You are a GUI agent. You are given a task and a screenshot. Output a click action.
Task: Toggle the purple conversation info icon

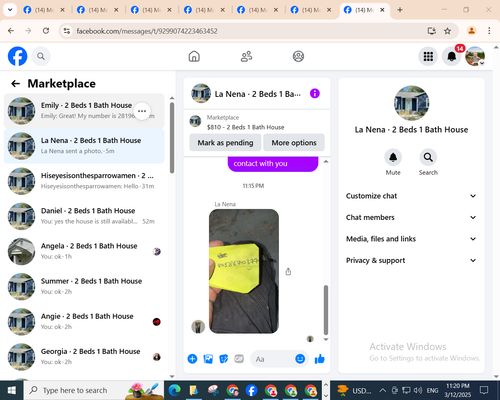coord(315,93)
